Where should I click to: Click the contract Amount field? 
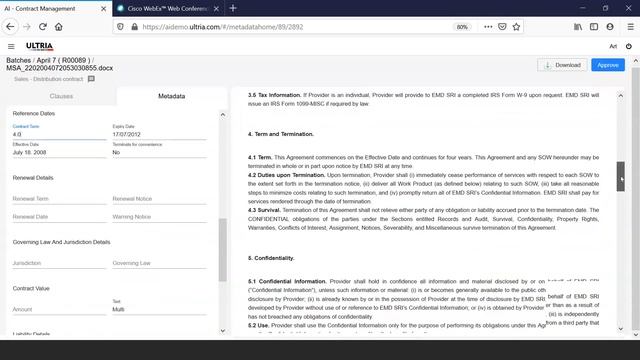click(59, 309)
